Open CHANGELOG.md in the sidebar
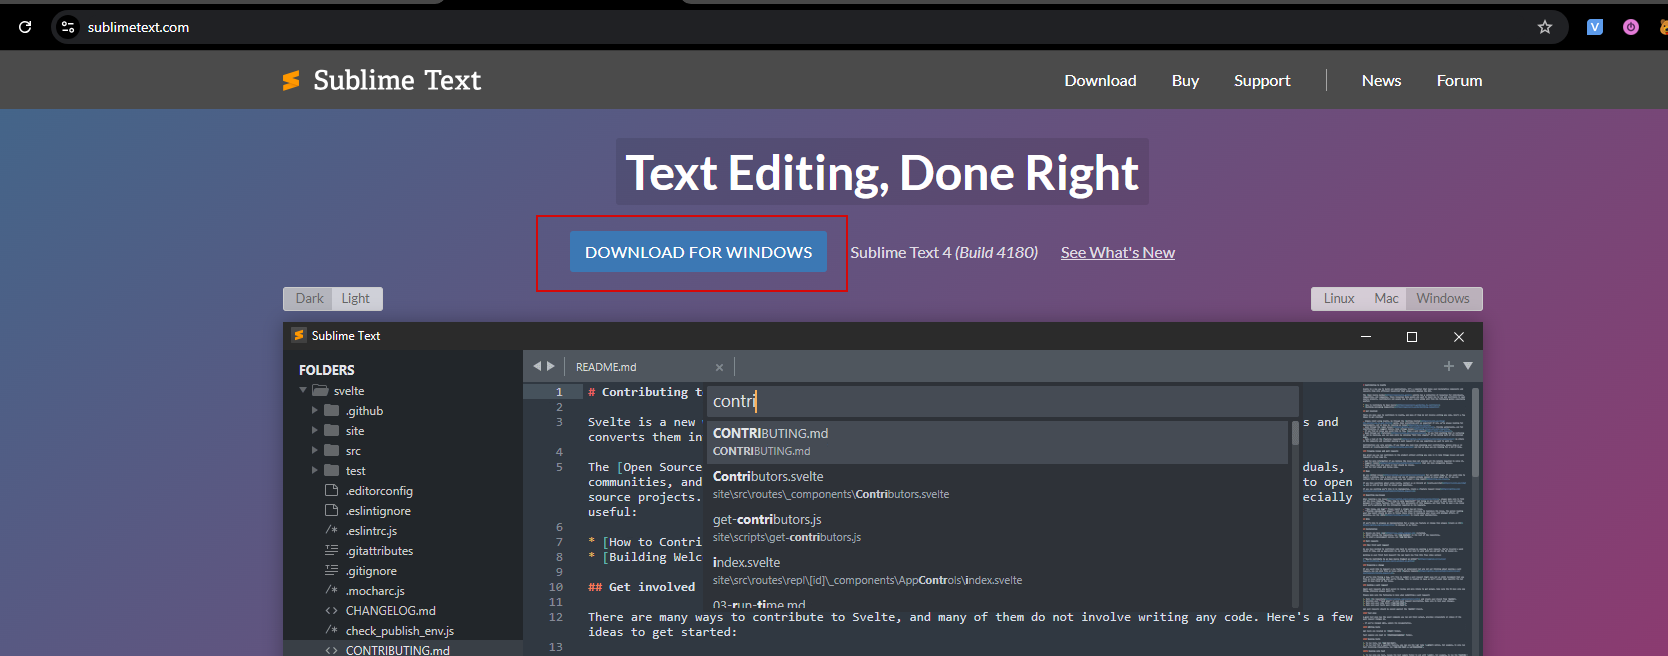This screenshot has height=656, width=1668. pyautogui.click(x=391, y=611)
